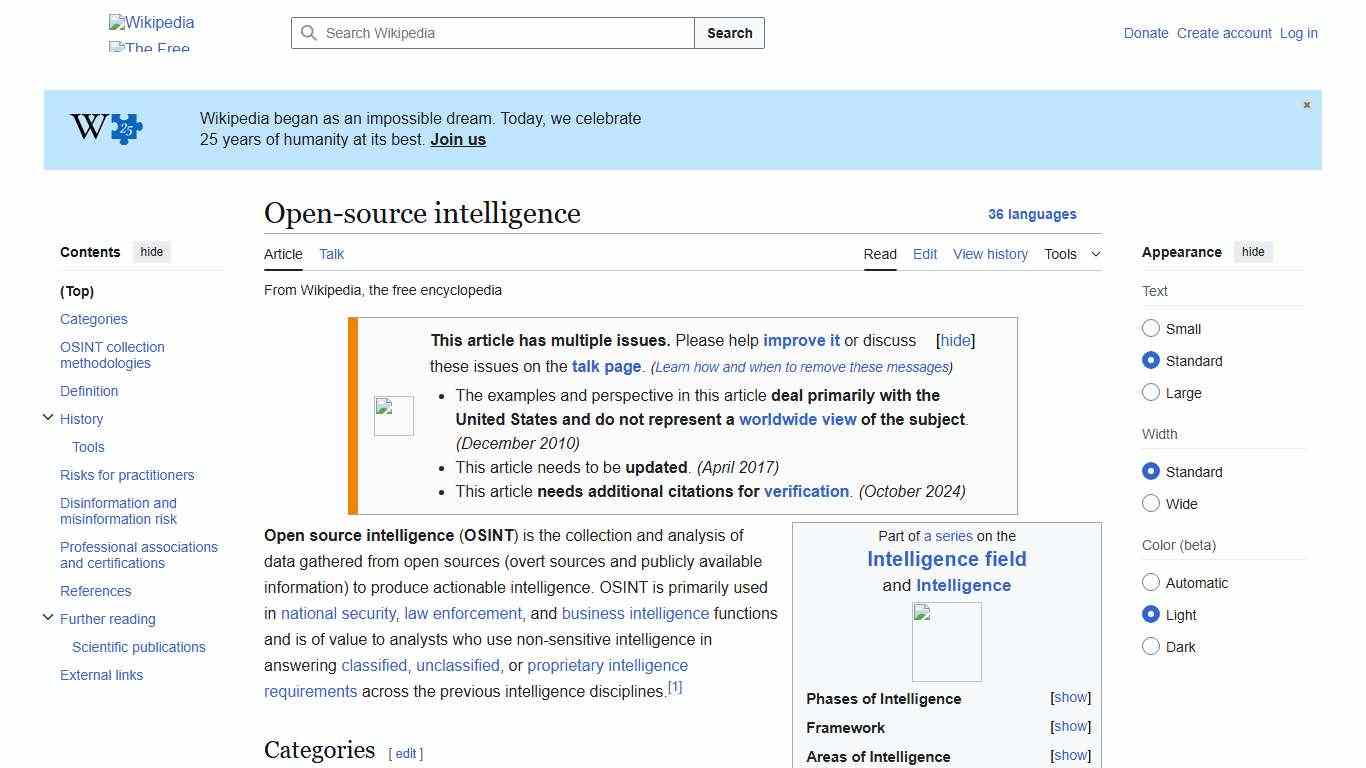The image size is (1366, 768).
Task: Select the Edit tab
Action: [924, 254]
